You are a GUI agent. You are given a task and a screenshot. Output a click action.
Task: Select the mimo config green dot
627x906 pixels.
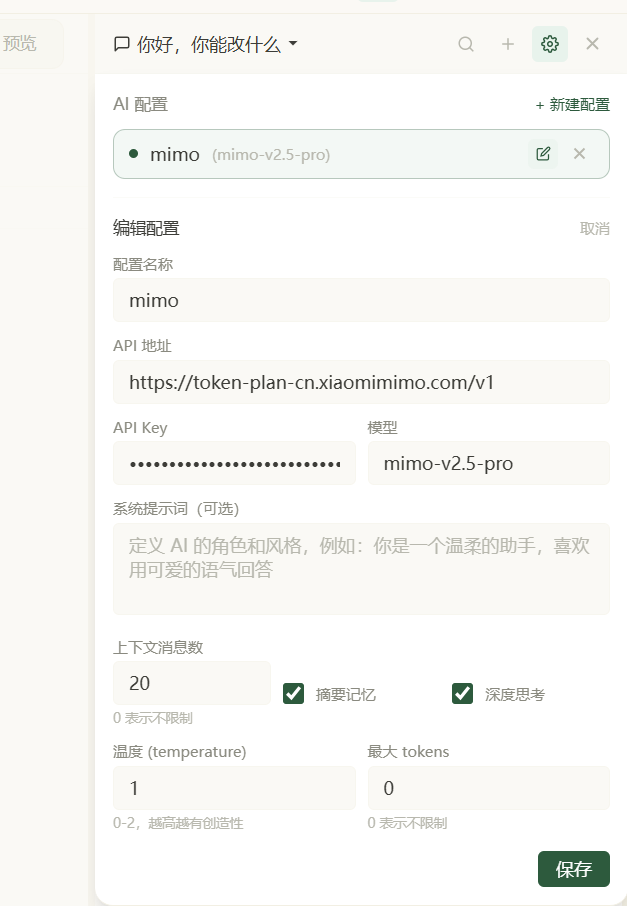click(x=133, y=154)
